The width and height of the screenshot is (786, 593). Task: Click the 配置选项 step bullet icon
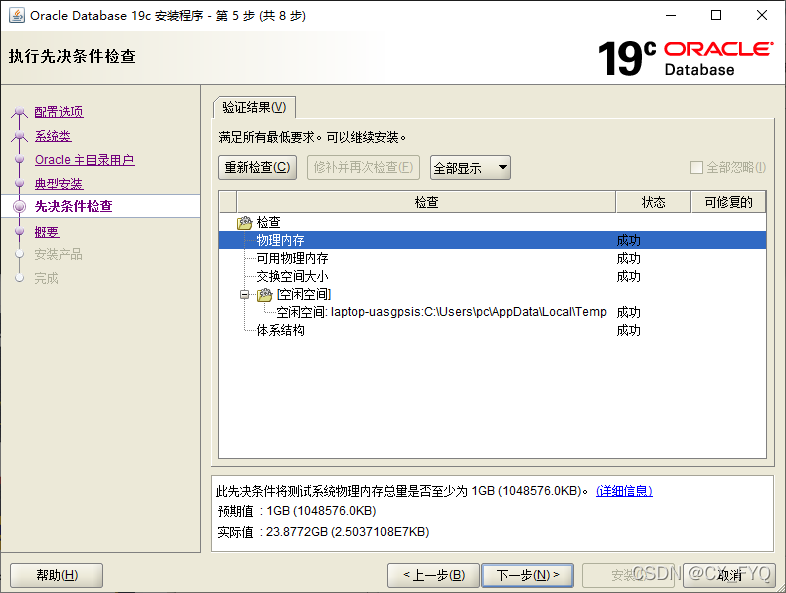(x=19, y=113)
